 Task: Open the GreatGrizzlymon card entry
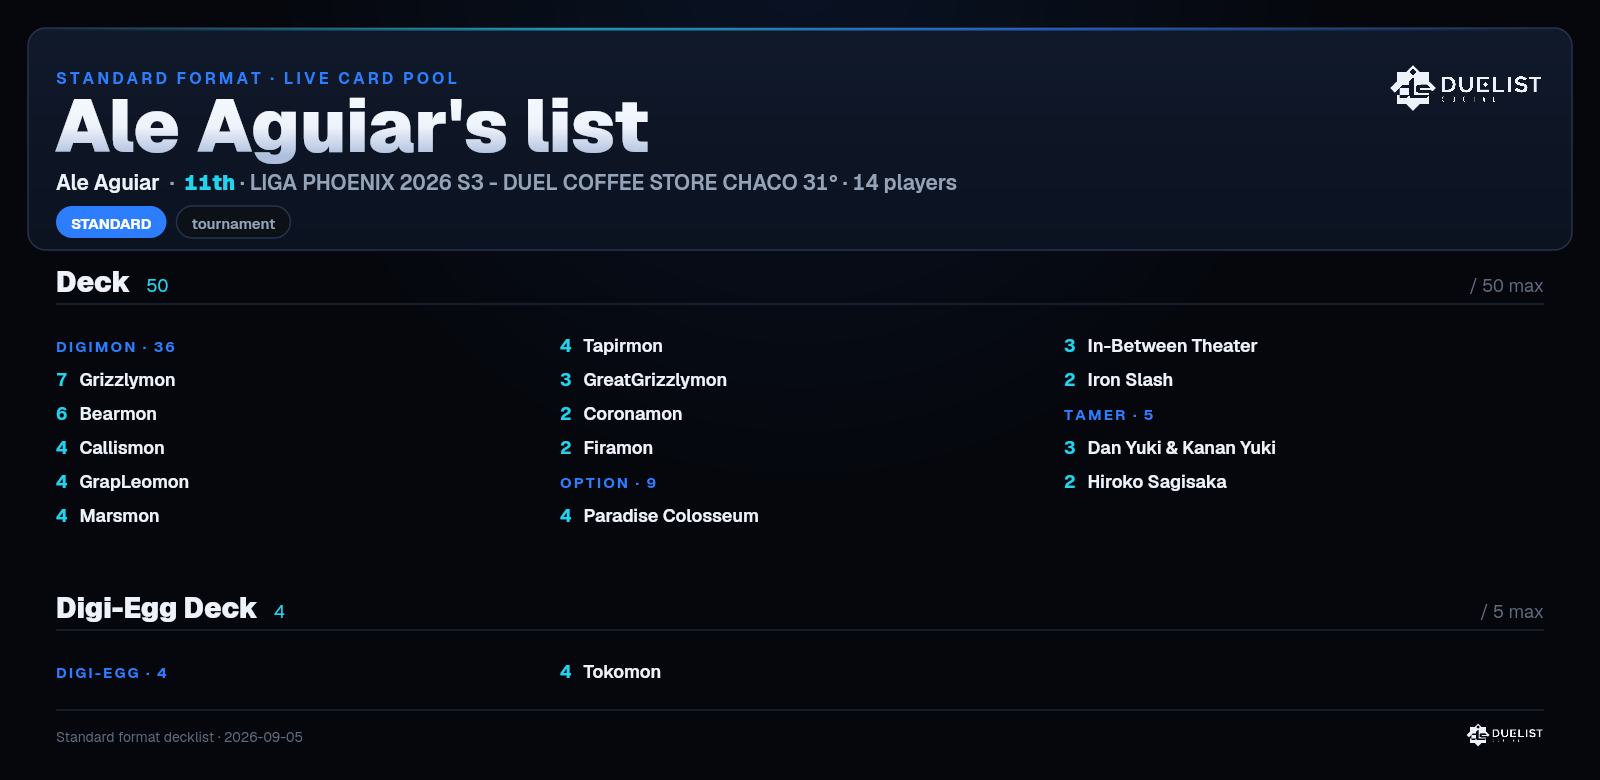click(643, 380)
